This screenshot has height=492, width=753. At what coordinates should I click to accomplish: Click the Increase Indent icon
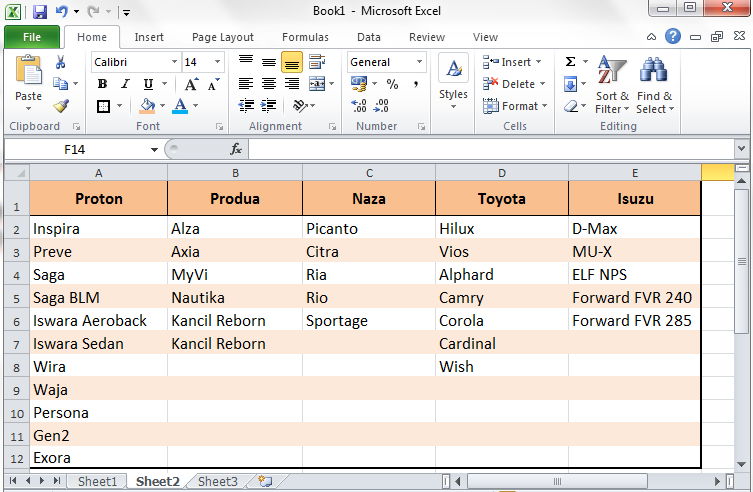(x=268, y=106)
